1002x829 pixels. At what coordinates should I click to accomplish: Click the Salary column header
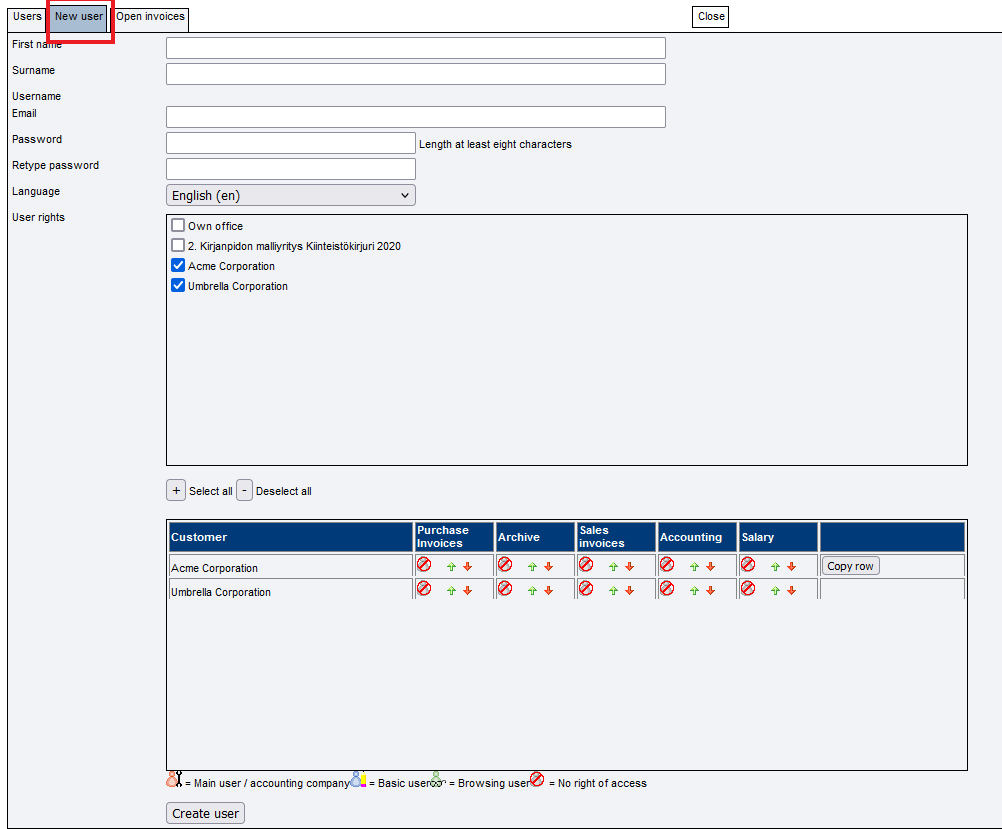click(778, 537)
